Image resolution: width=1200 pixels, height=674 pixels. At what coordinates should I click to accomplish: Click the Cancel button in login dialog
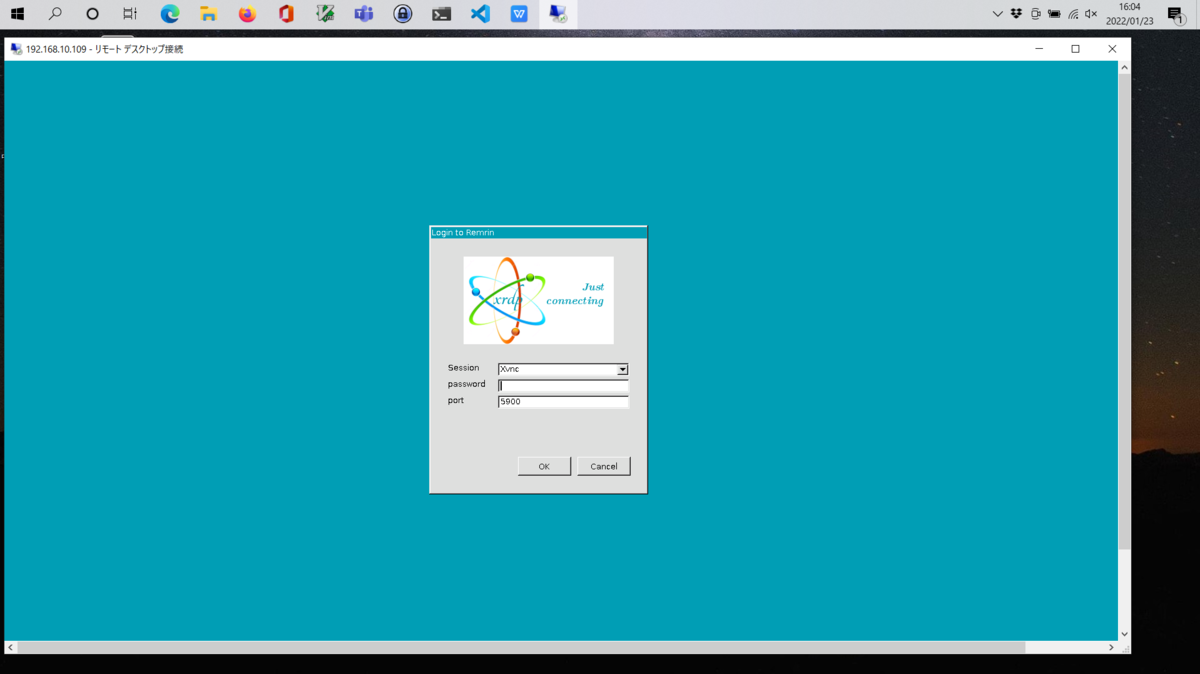604,466
